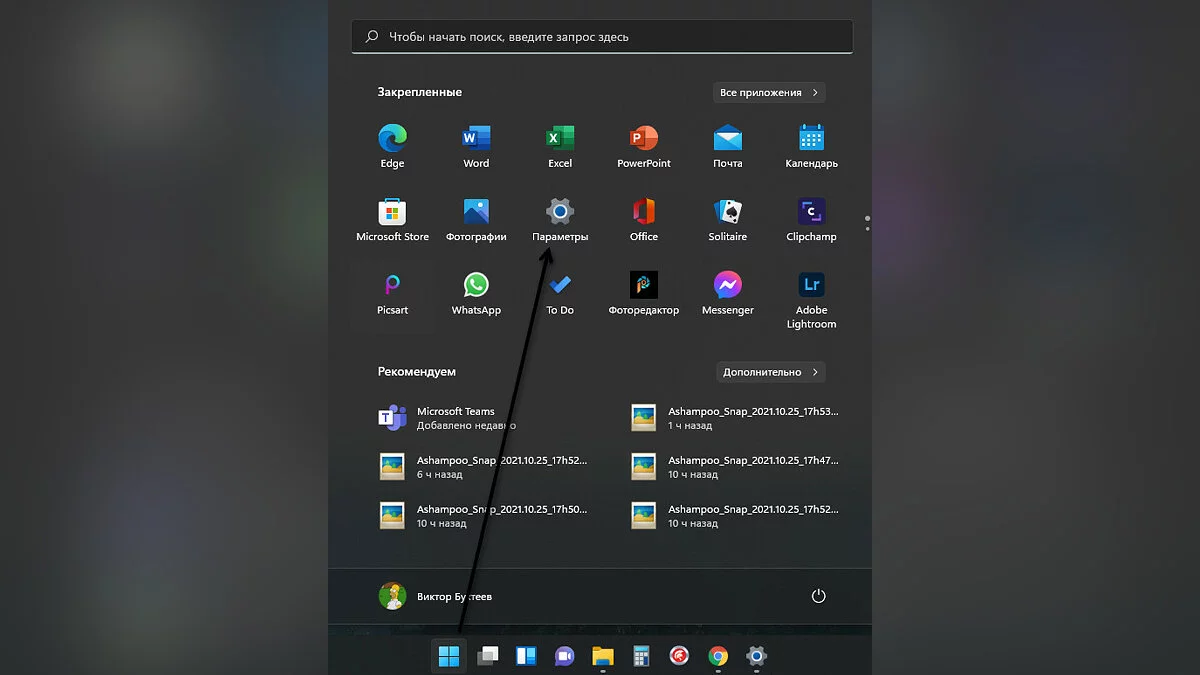Expand Дополнительно recommended items

[771, 372]
